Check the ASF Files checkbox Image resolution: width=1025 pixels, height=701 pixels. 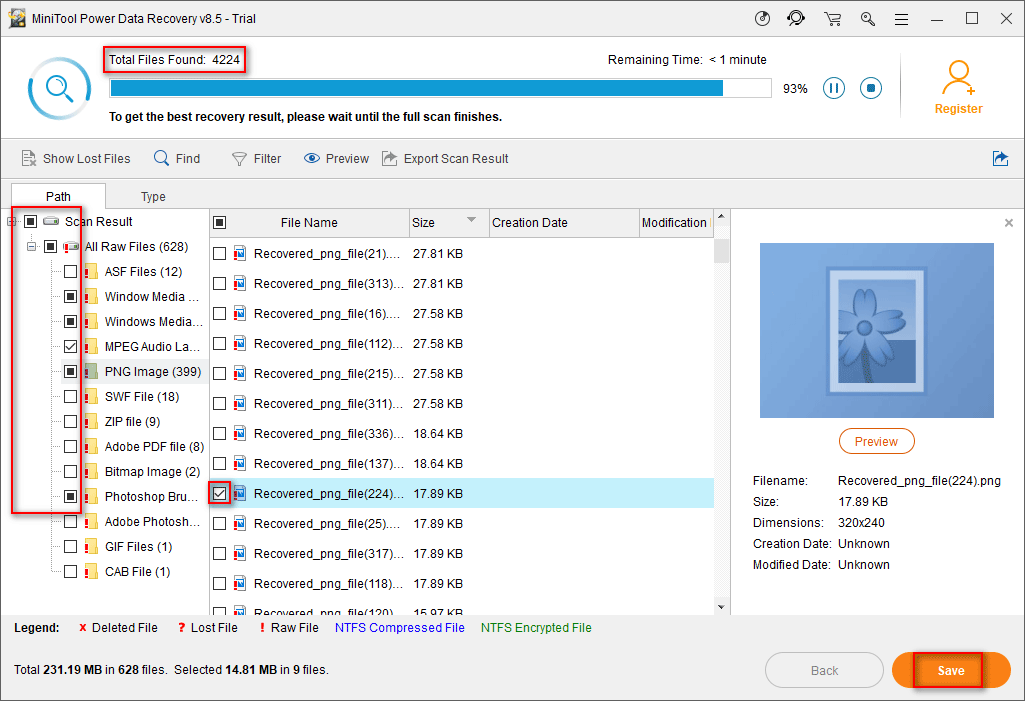pyautogui.click(x=71, y=271)
